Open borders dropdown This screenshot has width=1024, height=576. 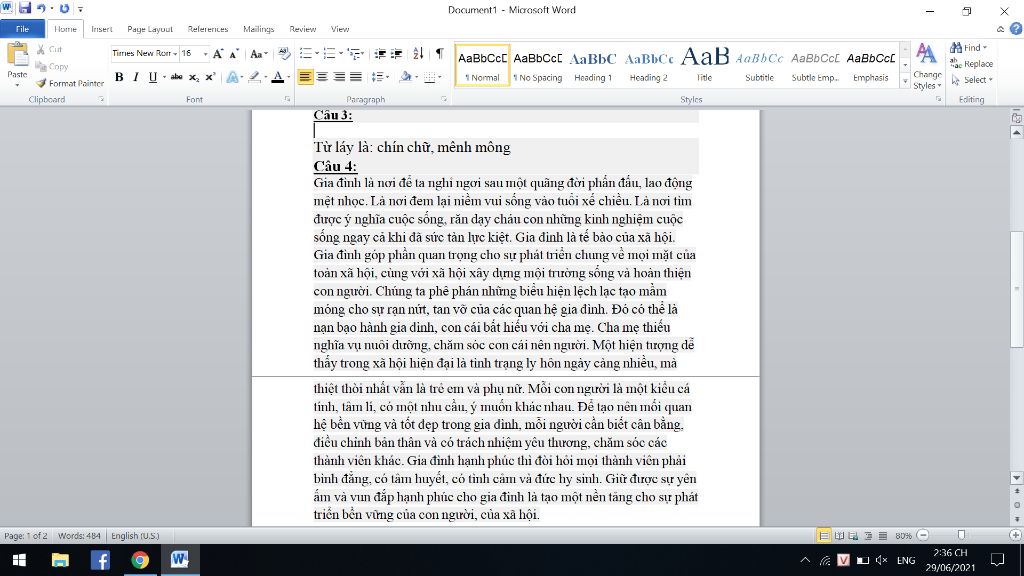coord(440,77)
